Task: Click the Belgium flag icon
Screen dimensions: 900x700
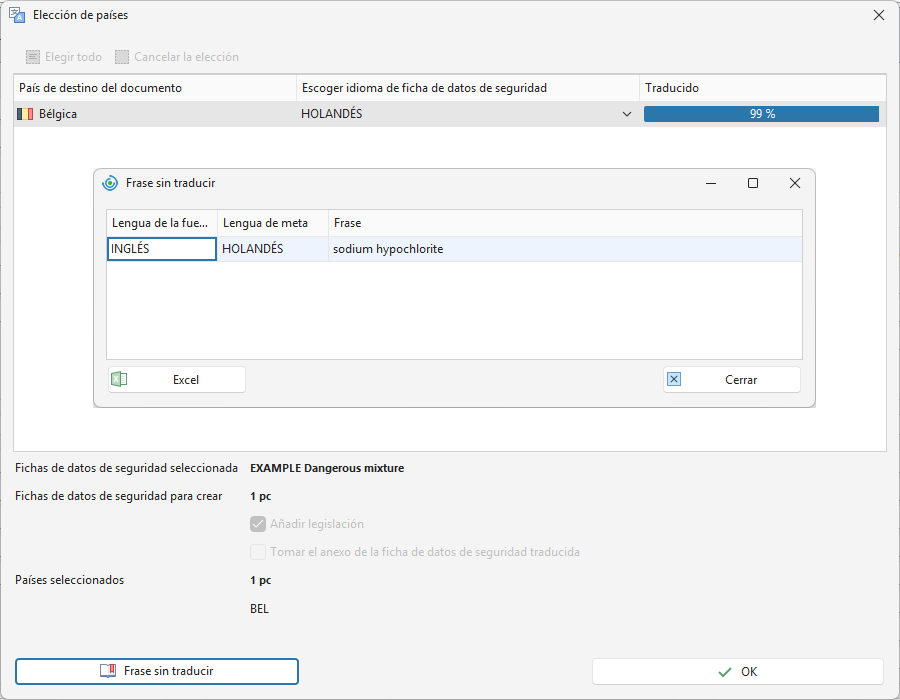Action: (25, 114)
